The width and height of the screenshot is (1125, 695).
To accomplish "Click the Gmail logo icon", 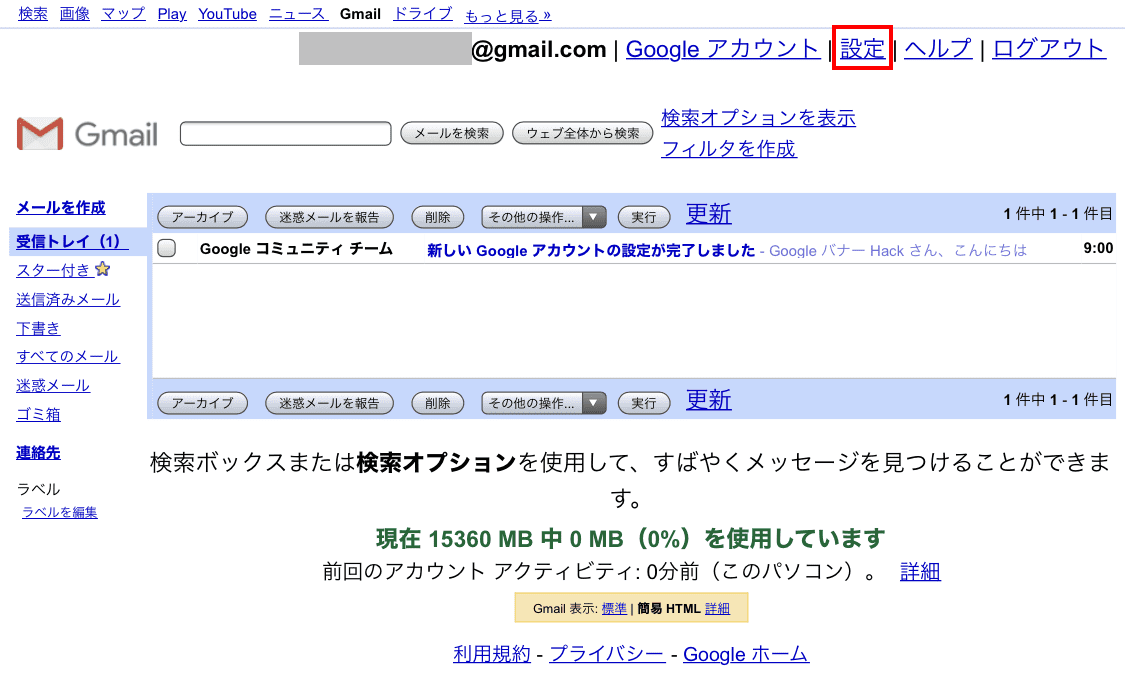I will tap(40, 133).
